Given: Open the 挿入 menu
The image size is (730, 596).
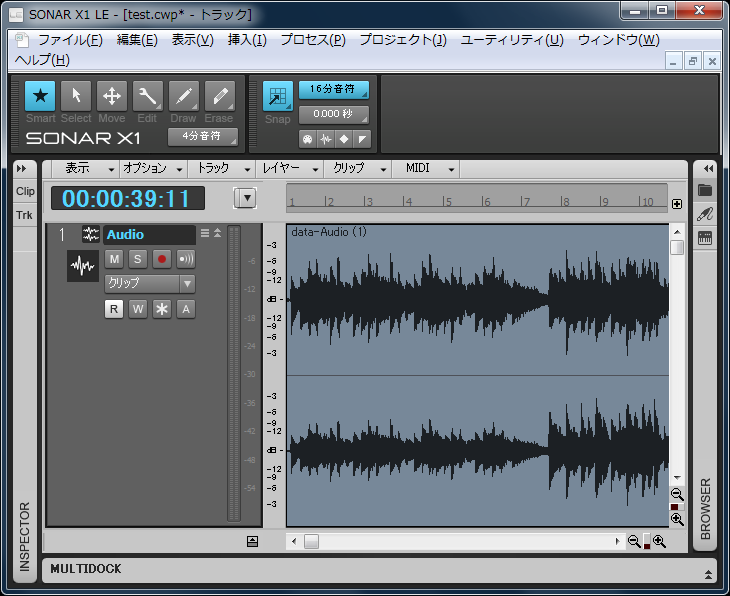Looking at the screenshot, I should click(x=247, y=40).
